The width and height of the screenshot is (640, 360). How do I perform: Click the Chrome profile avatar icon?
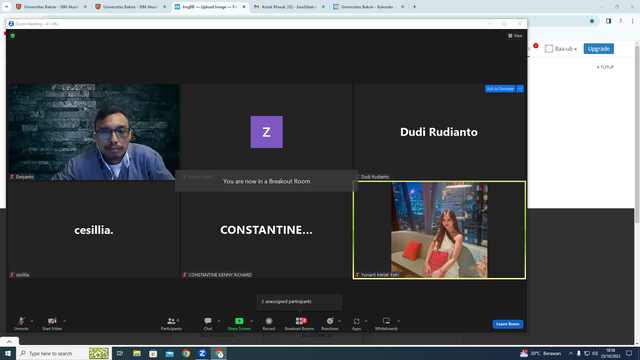coord(620,21)
